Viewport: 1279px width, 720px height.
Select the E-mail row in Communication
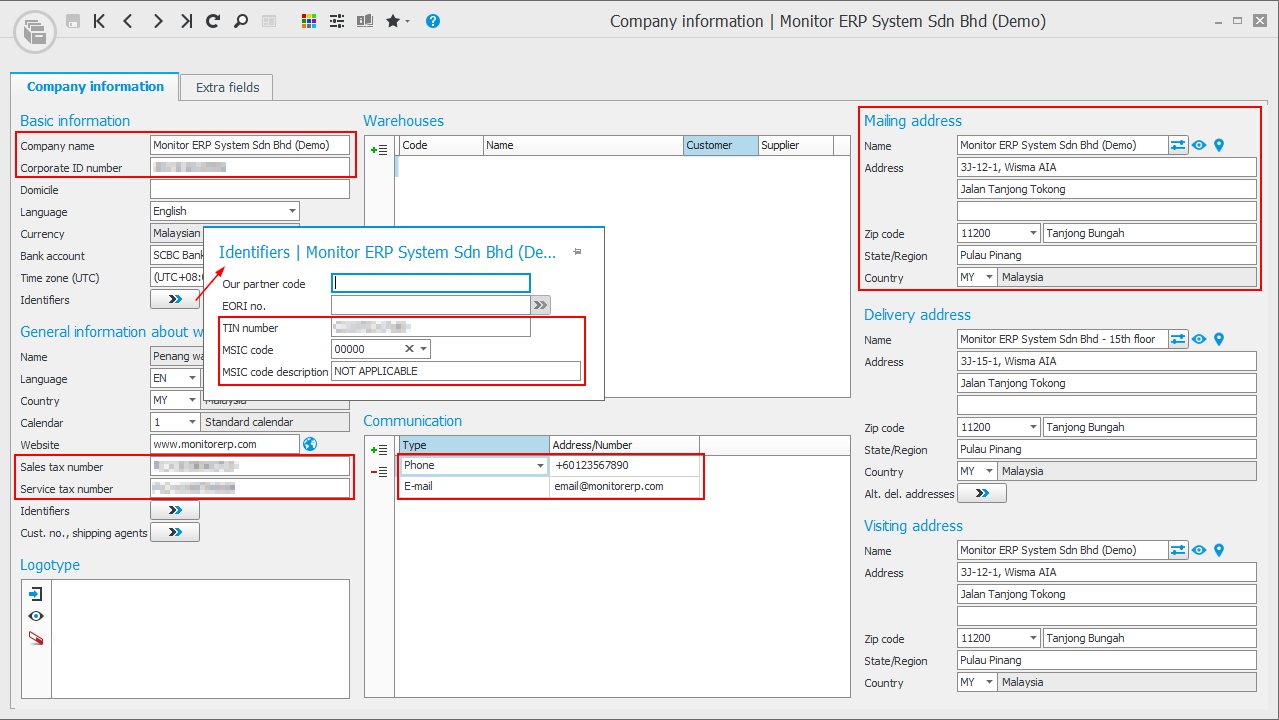(548, 487)
